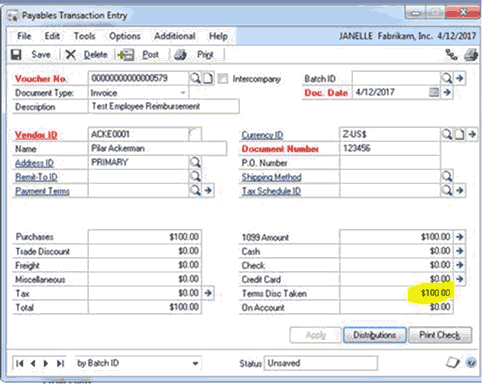Click the Delete toolbar button
Viewport: 483px width, 385px height.
tap(86, 55)
